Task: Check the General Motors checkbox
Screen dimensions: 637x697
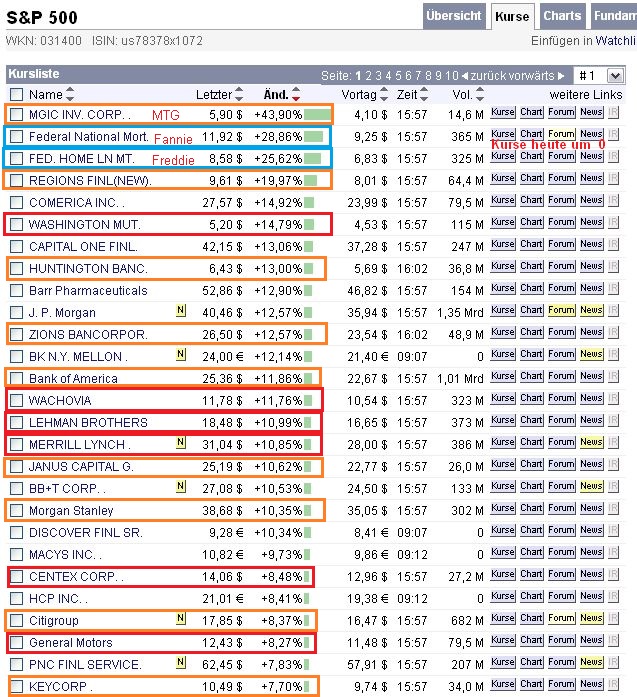Action: (x=16, y=642)
